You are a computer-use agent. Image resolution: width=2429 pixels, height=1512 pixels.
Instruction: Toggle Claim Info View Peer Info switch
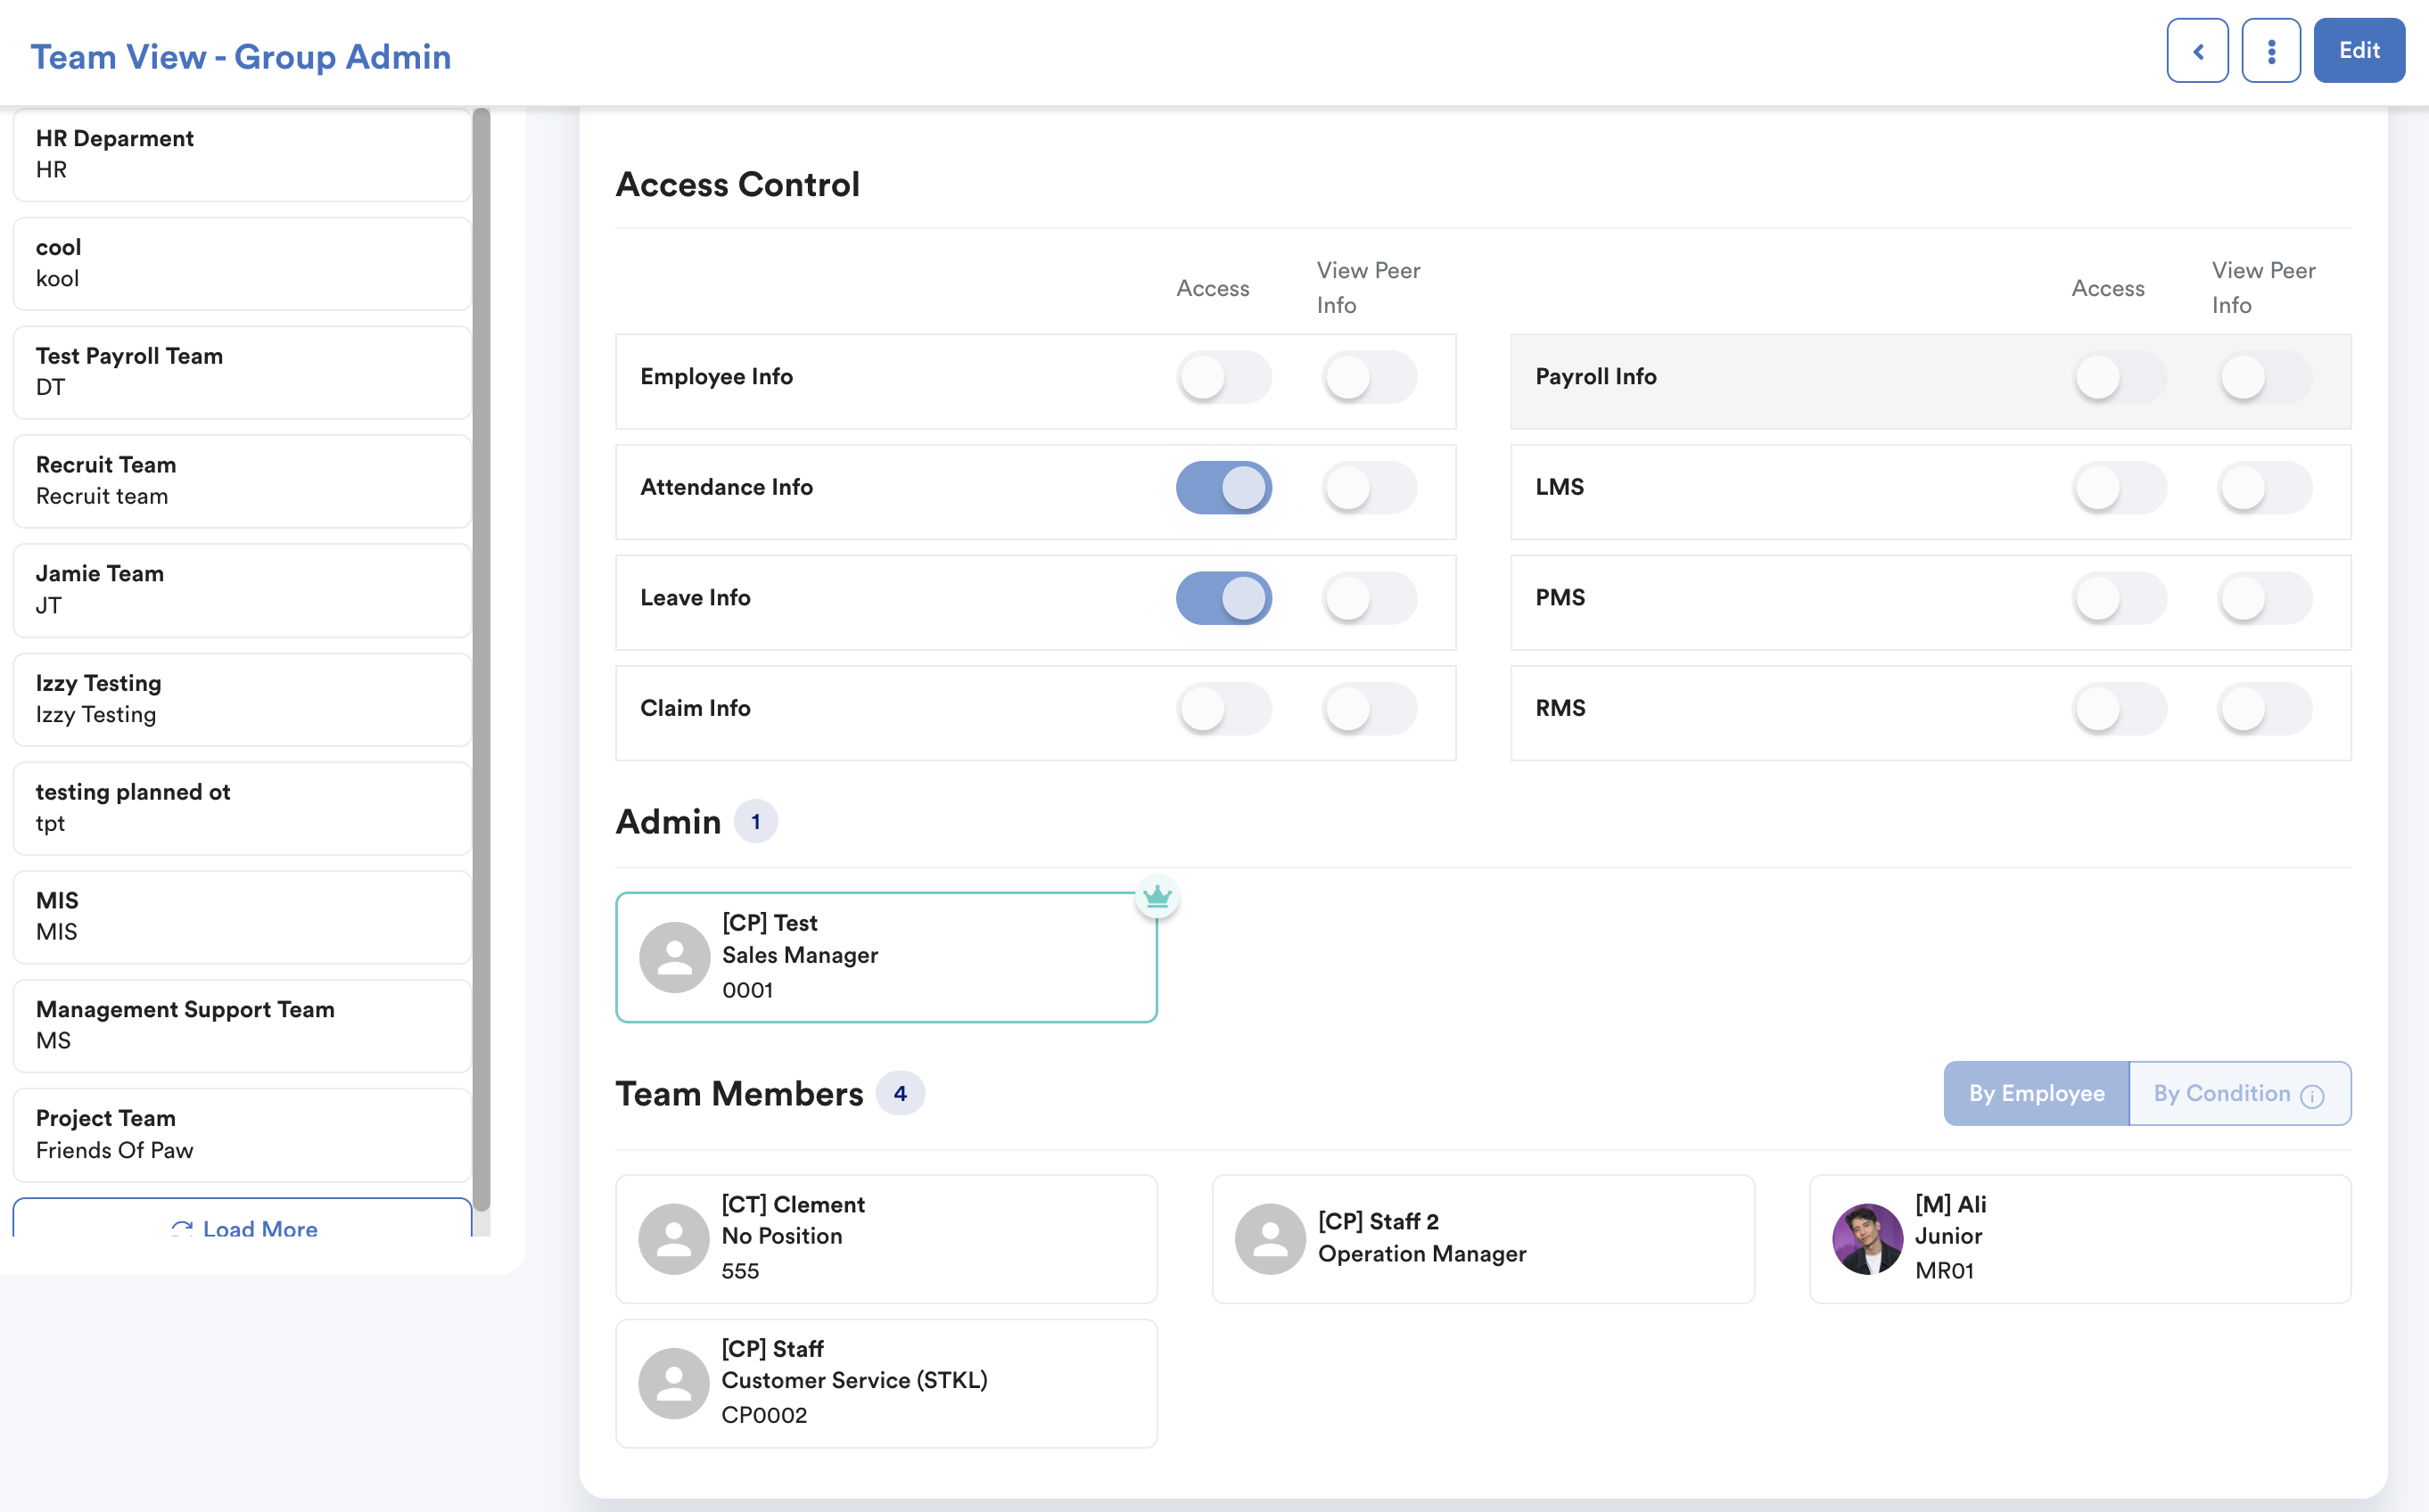1368,709
